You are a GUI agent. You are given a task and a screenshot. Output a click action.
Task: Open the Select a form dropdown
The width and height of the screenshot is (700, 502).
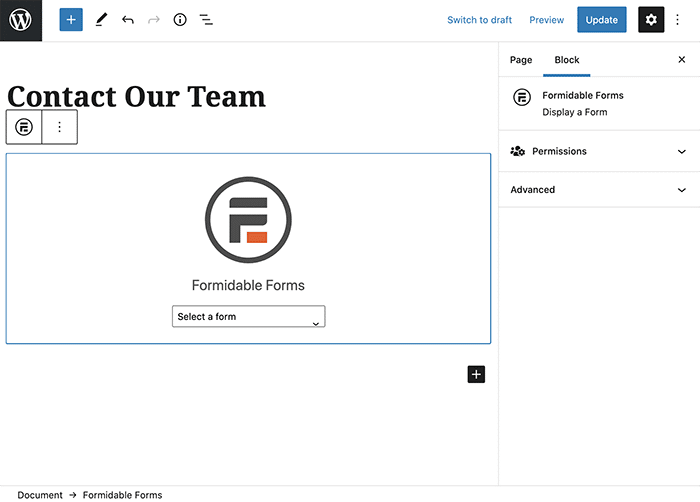point(249,316)
